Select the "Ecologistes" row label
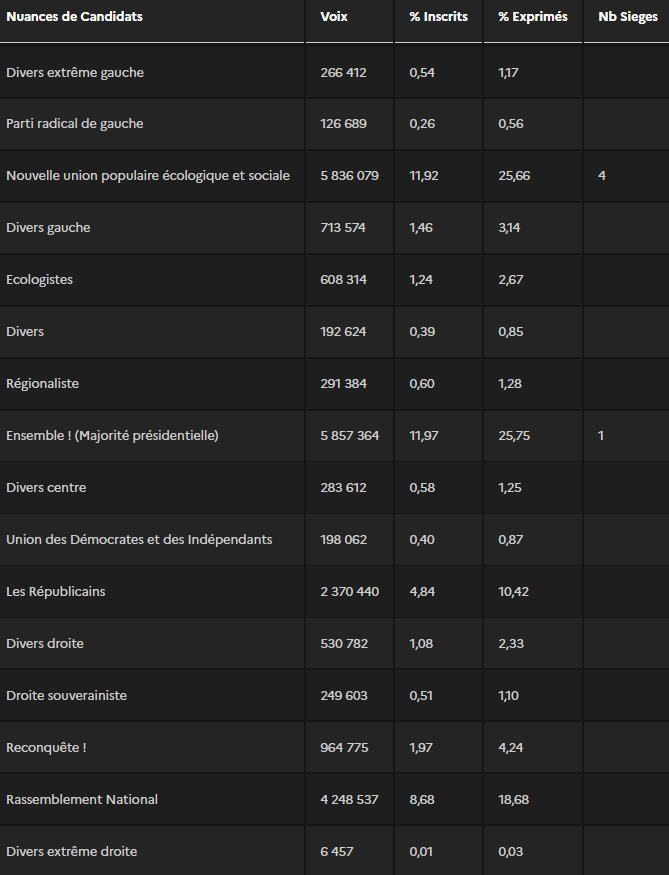 [x=40, y=280]
